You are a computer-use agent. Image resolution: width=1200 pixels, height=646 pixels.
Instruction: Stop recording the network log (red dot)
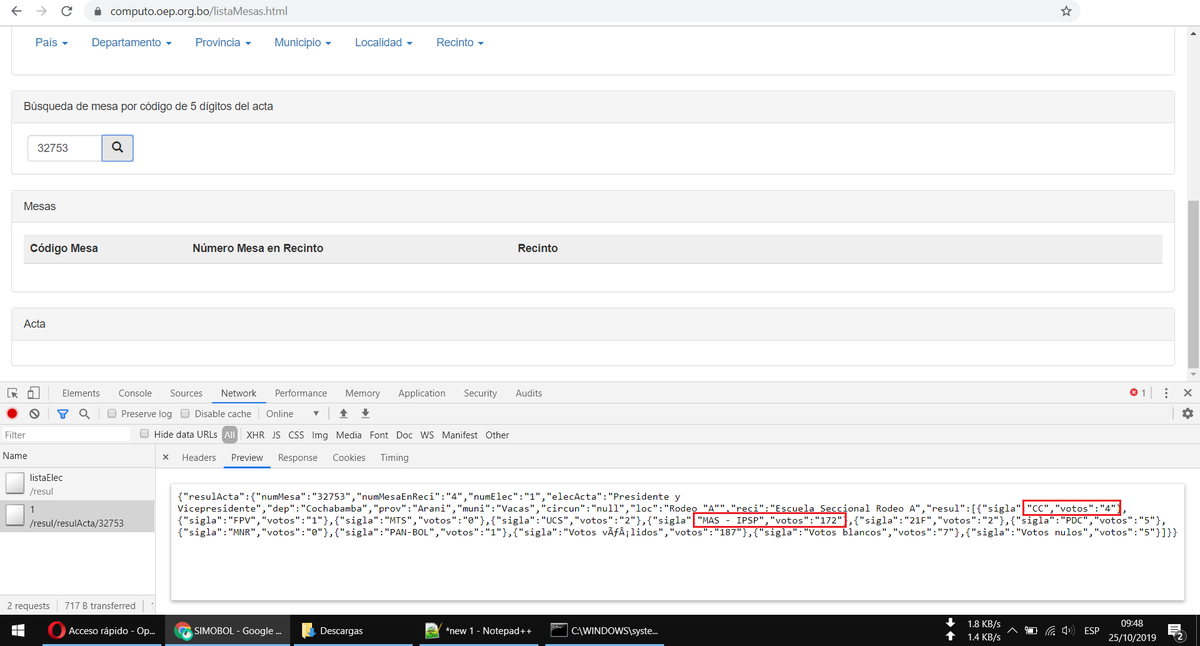(x=13, y=414)
